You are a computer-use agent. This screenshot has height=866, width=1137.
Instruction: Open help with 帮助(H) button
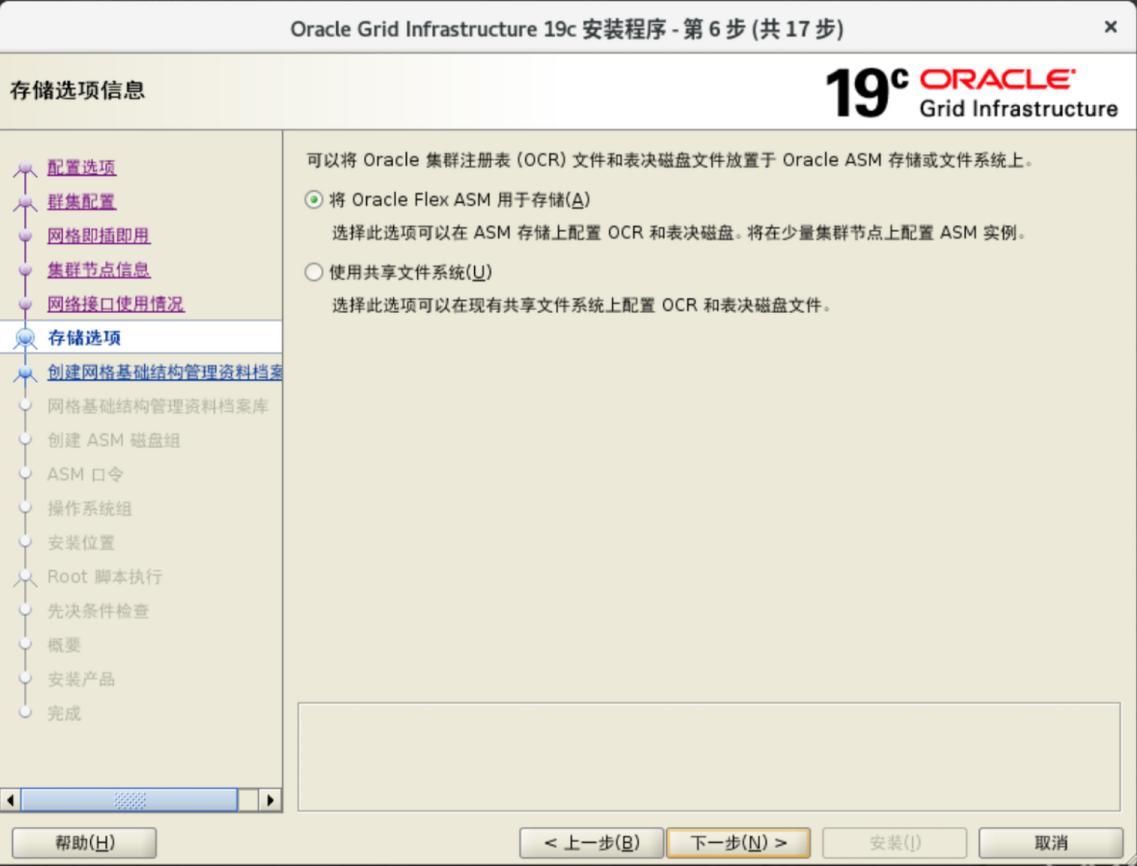[84, 843]
